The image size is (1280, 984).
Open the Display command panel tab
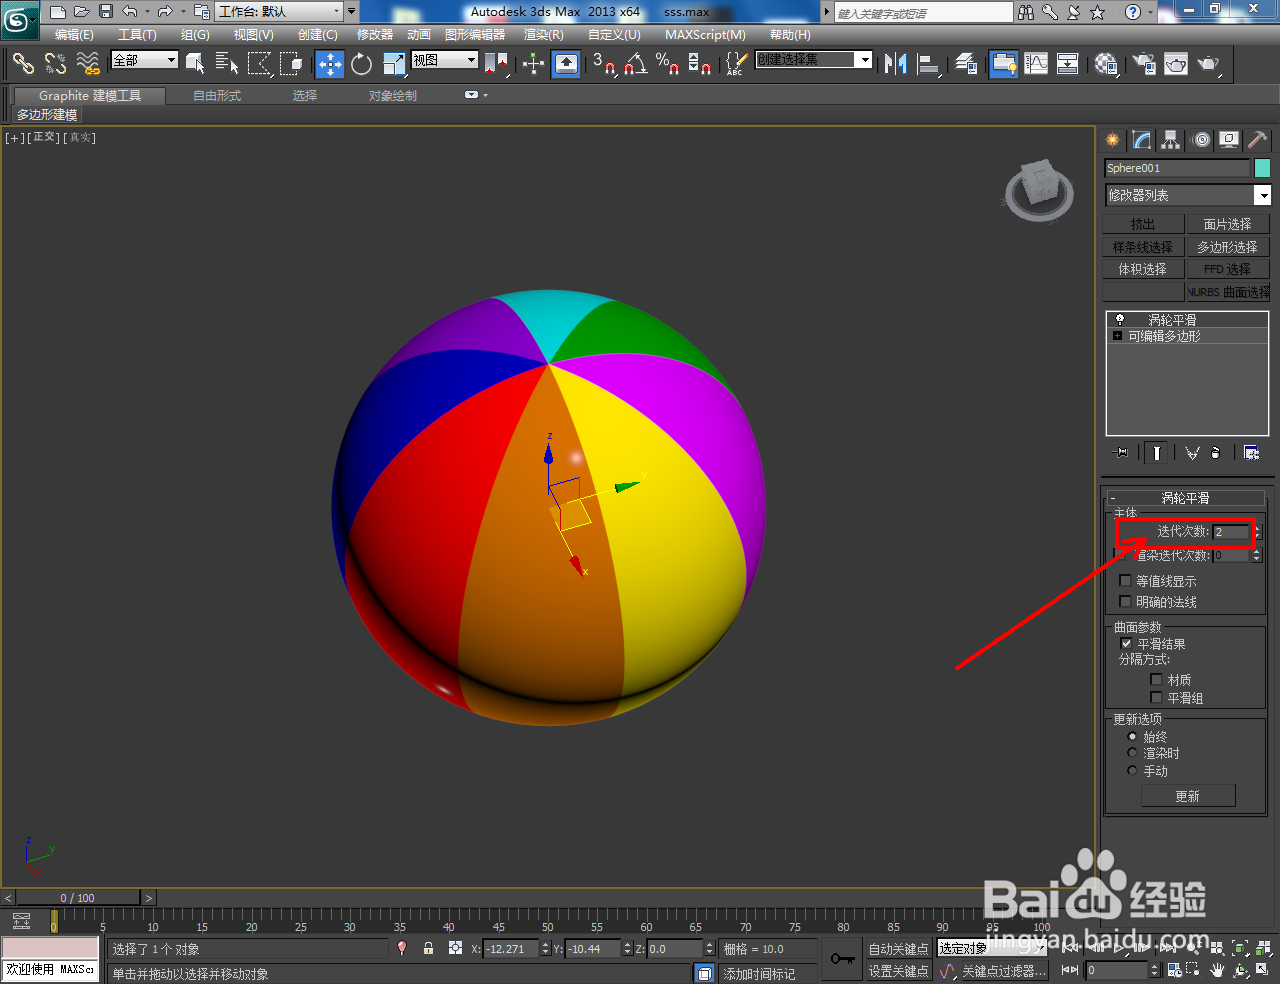click(1229, 140)
